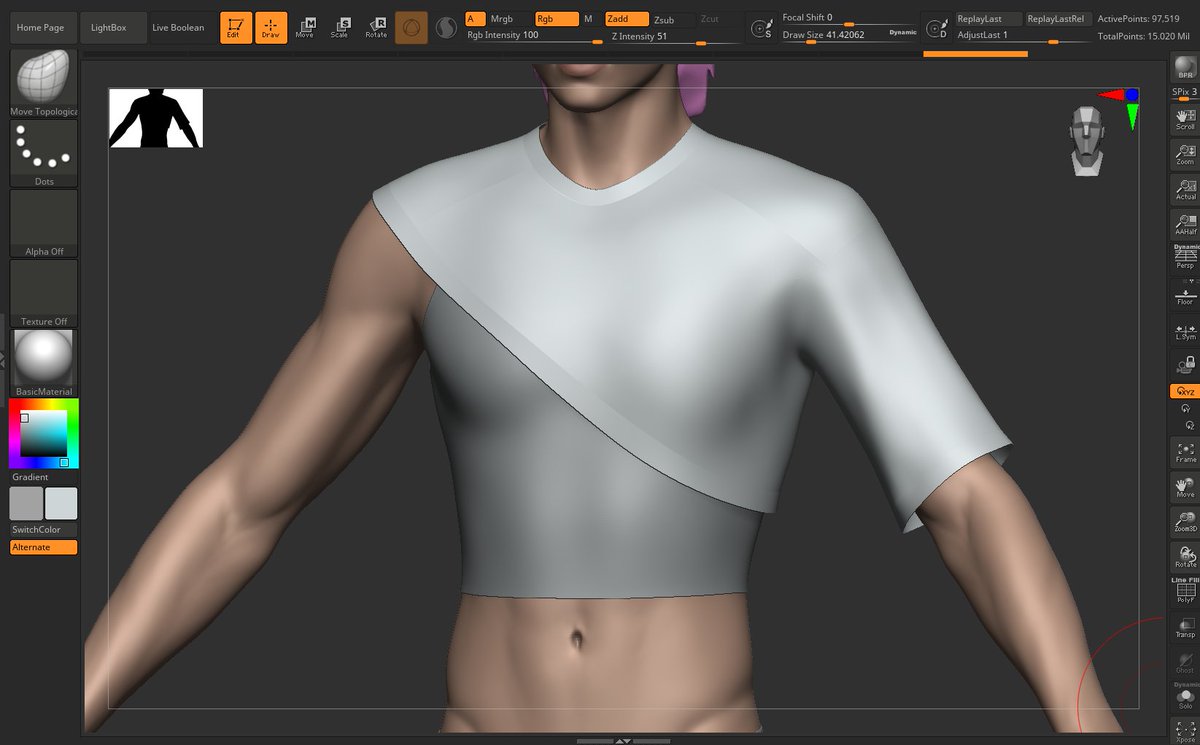Image resolution: width=1200 pixels, height=745 pixels.
Task: Click the ReplayLast button
Action: 988,19
